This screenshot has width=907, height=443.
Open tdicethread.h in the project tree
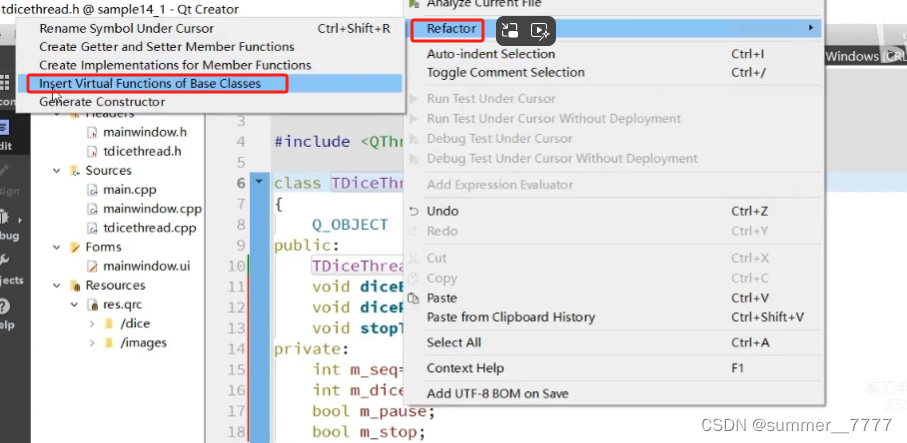point(142,151)
